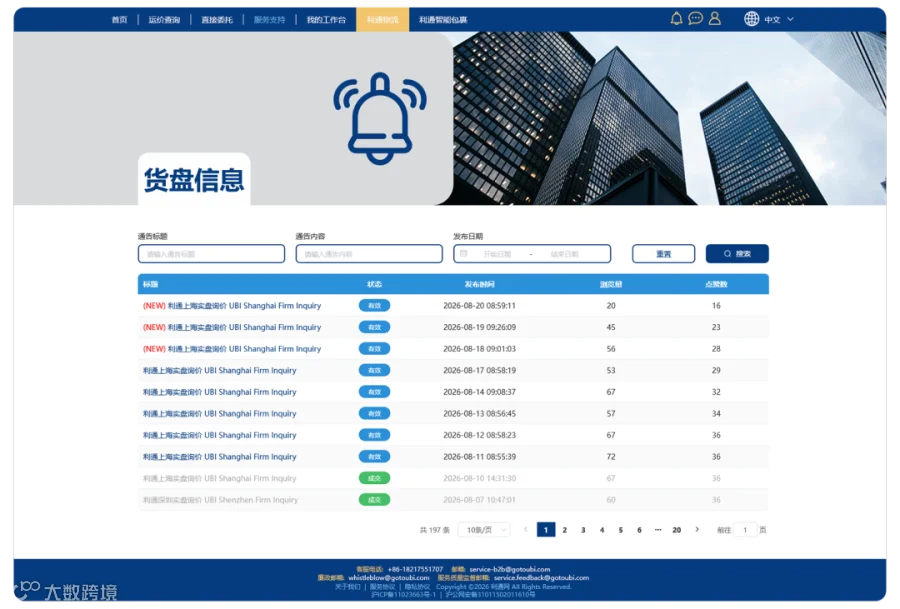Click timestamp 2026-08-14 09:08:37
Viewport: 900px width, 609px height.
[x=479, y=392]
